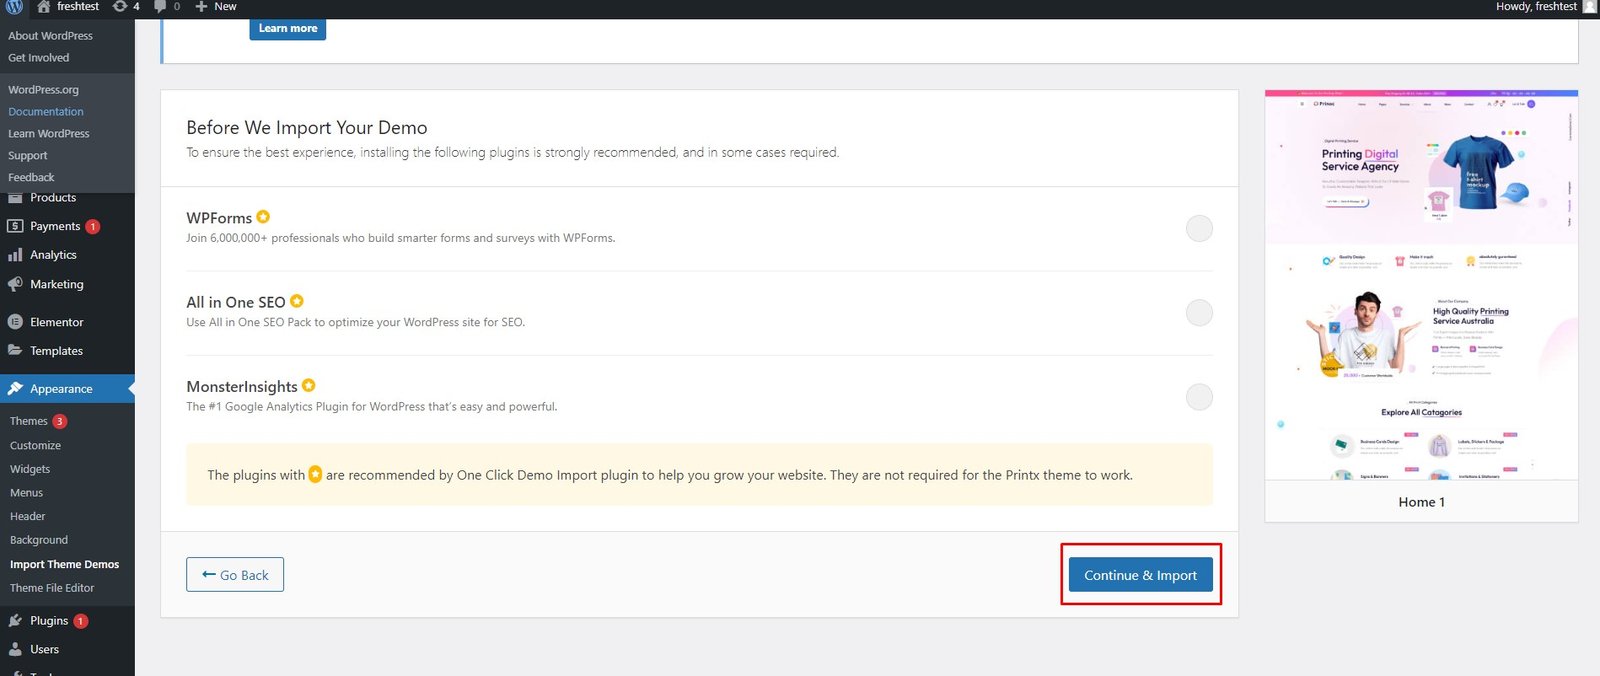Click the WPForms plugin name
The width and height of the screenshot is (1600, 676).
click(219, 218)
